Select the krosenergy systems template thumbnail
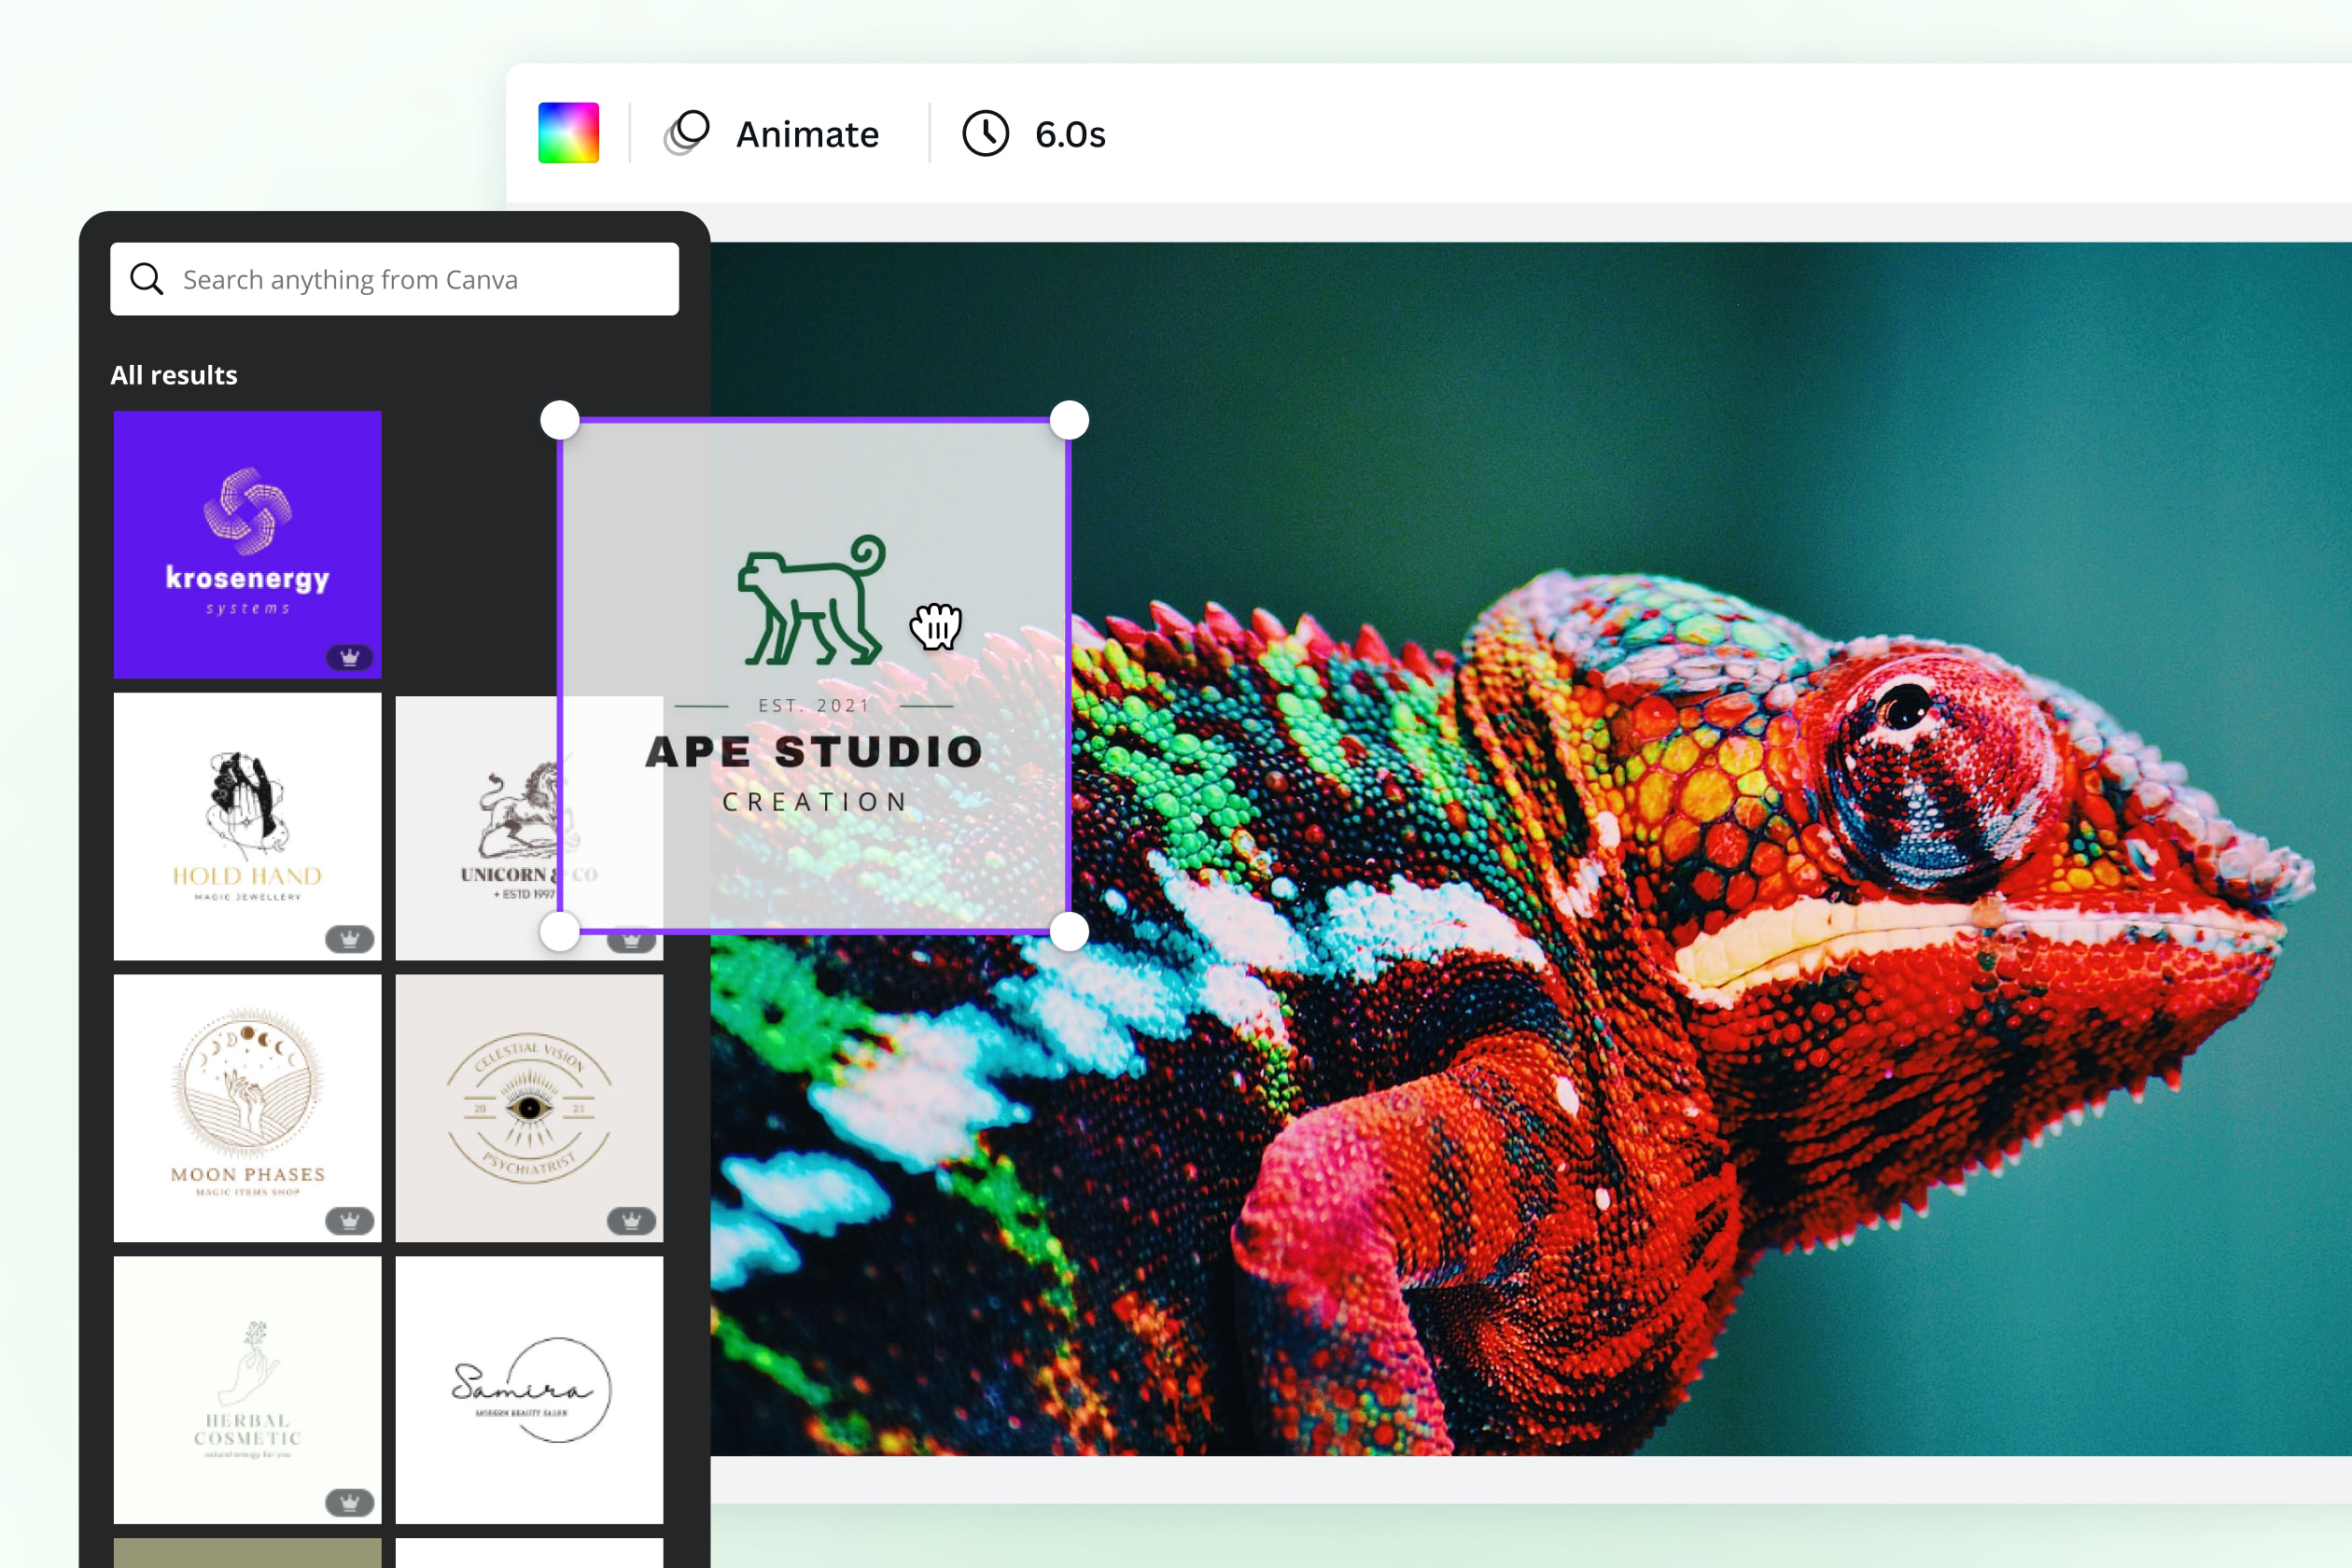Screen dimensions: 2352x1568 tap(247, 545)
